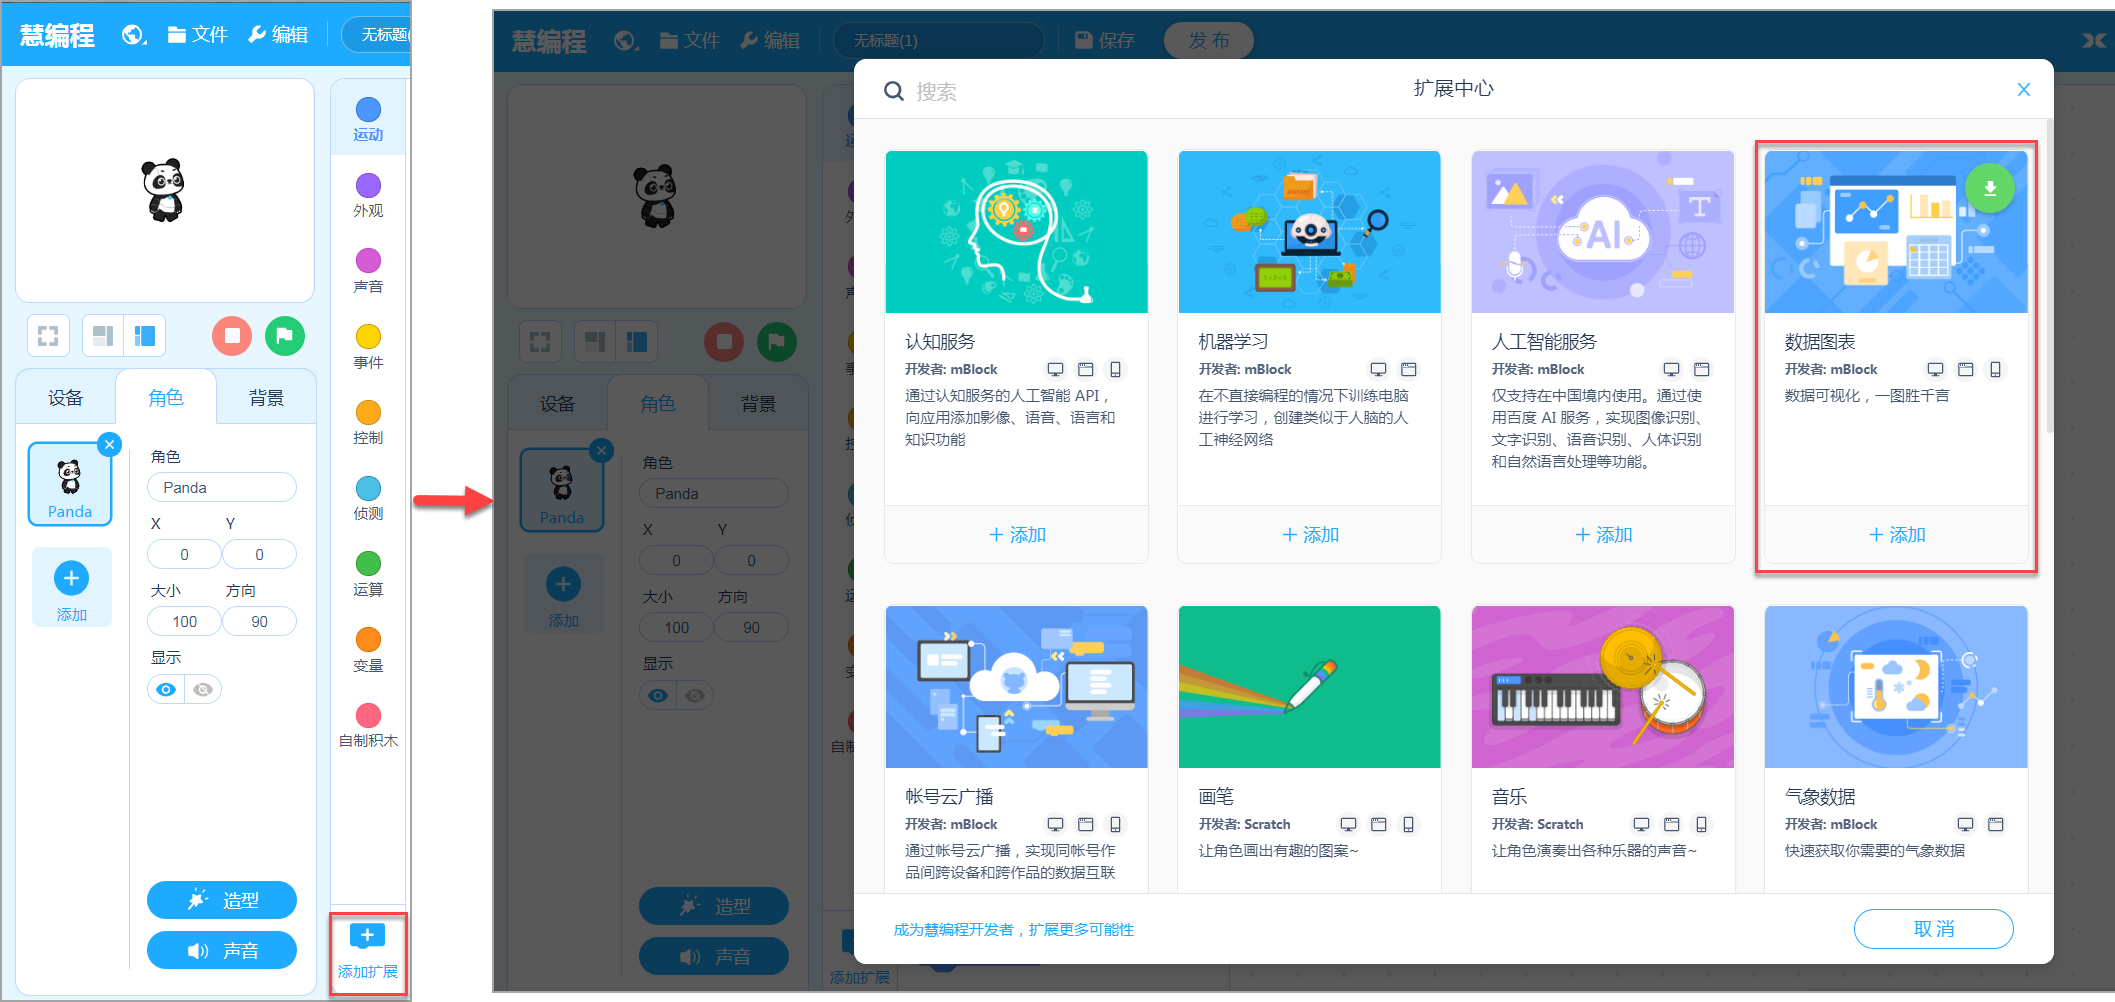
Task: Click the 认知服务 card image
Action: point(1017,232)
